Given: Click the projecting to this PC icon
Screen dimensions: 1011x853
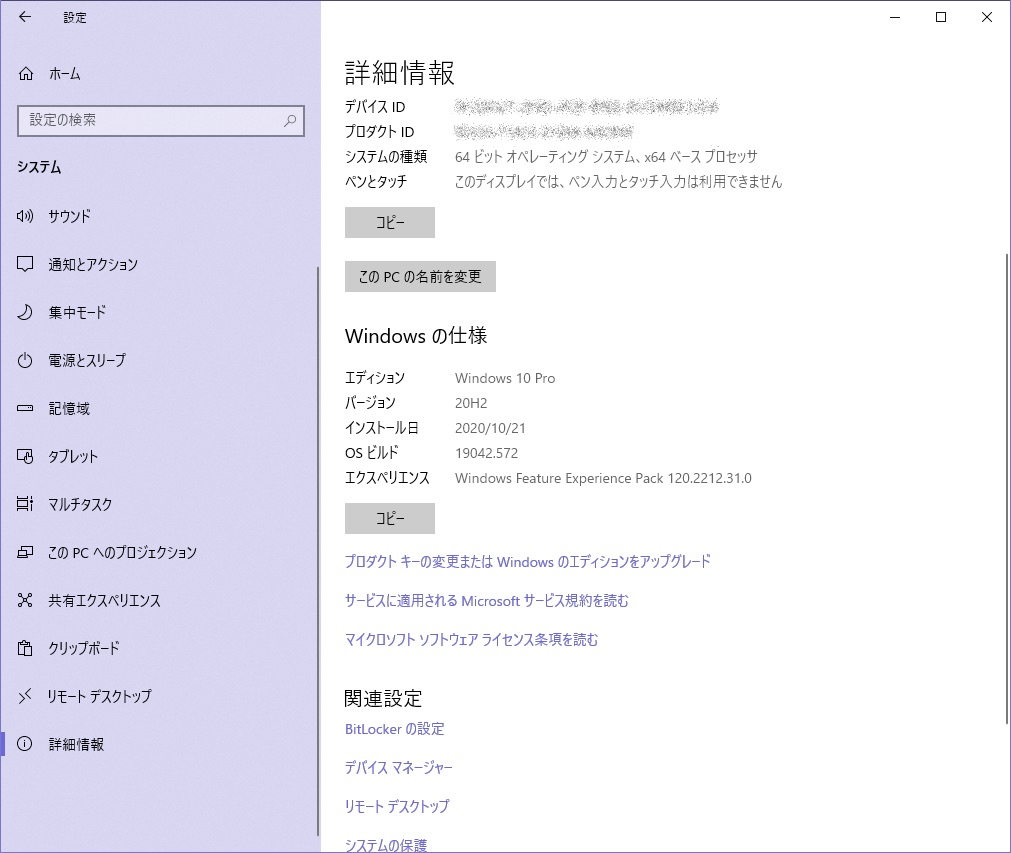Looking at the screenshot, I should 25,552.
